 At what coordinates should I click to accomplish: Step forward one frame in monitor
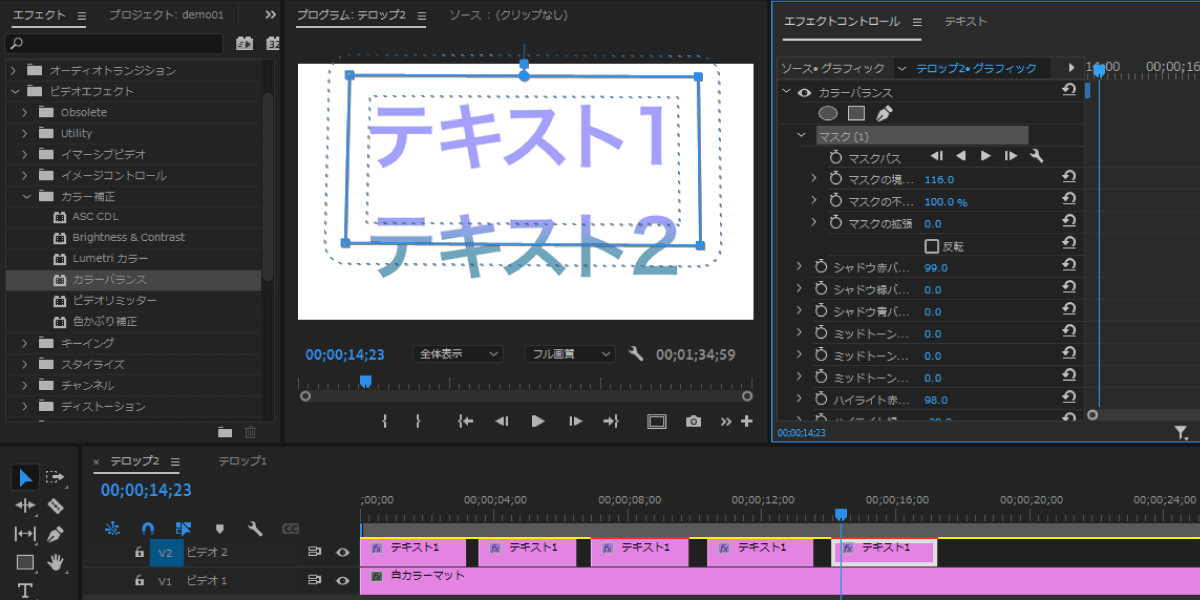tap(575, 422)
